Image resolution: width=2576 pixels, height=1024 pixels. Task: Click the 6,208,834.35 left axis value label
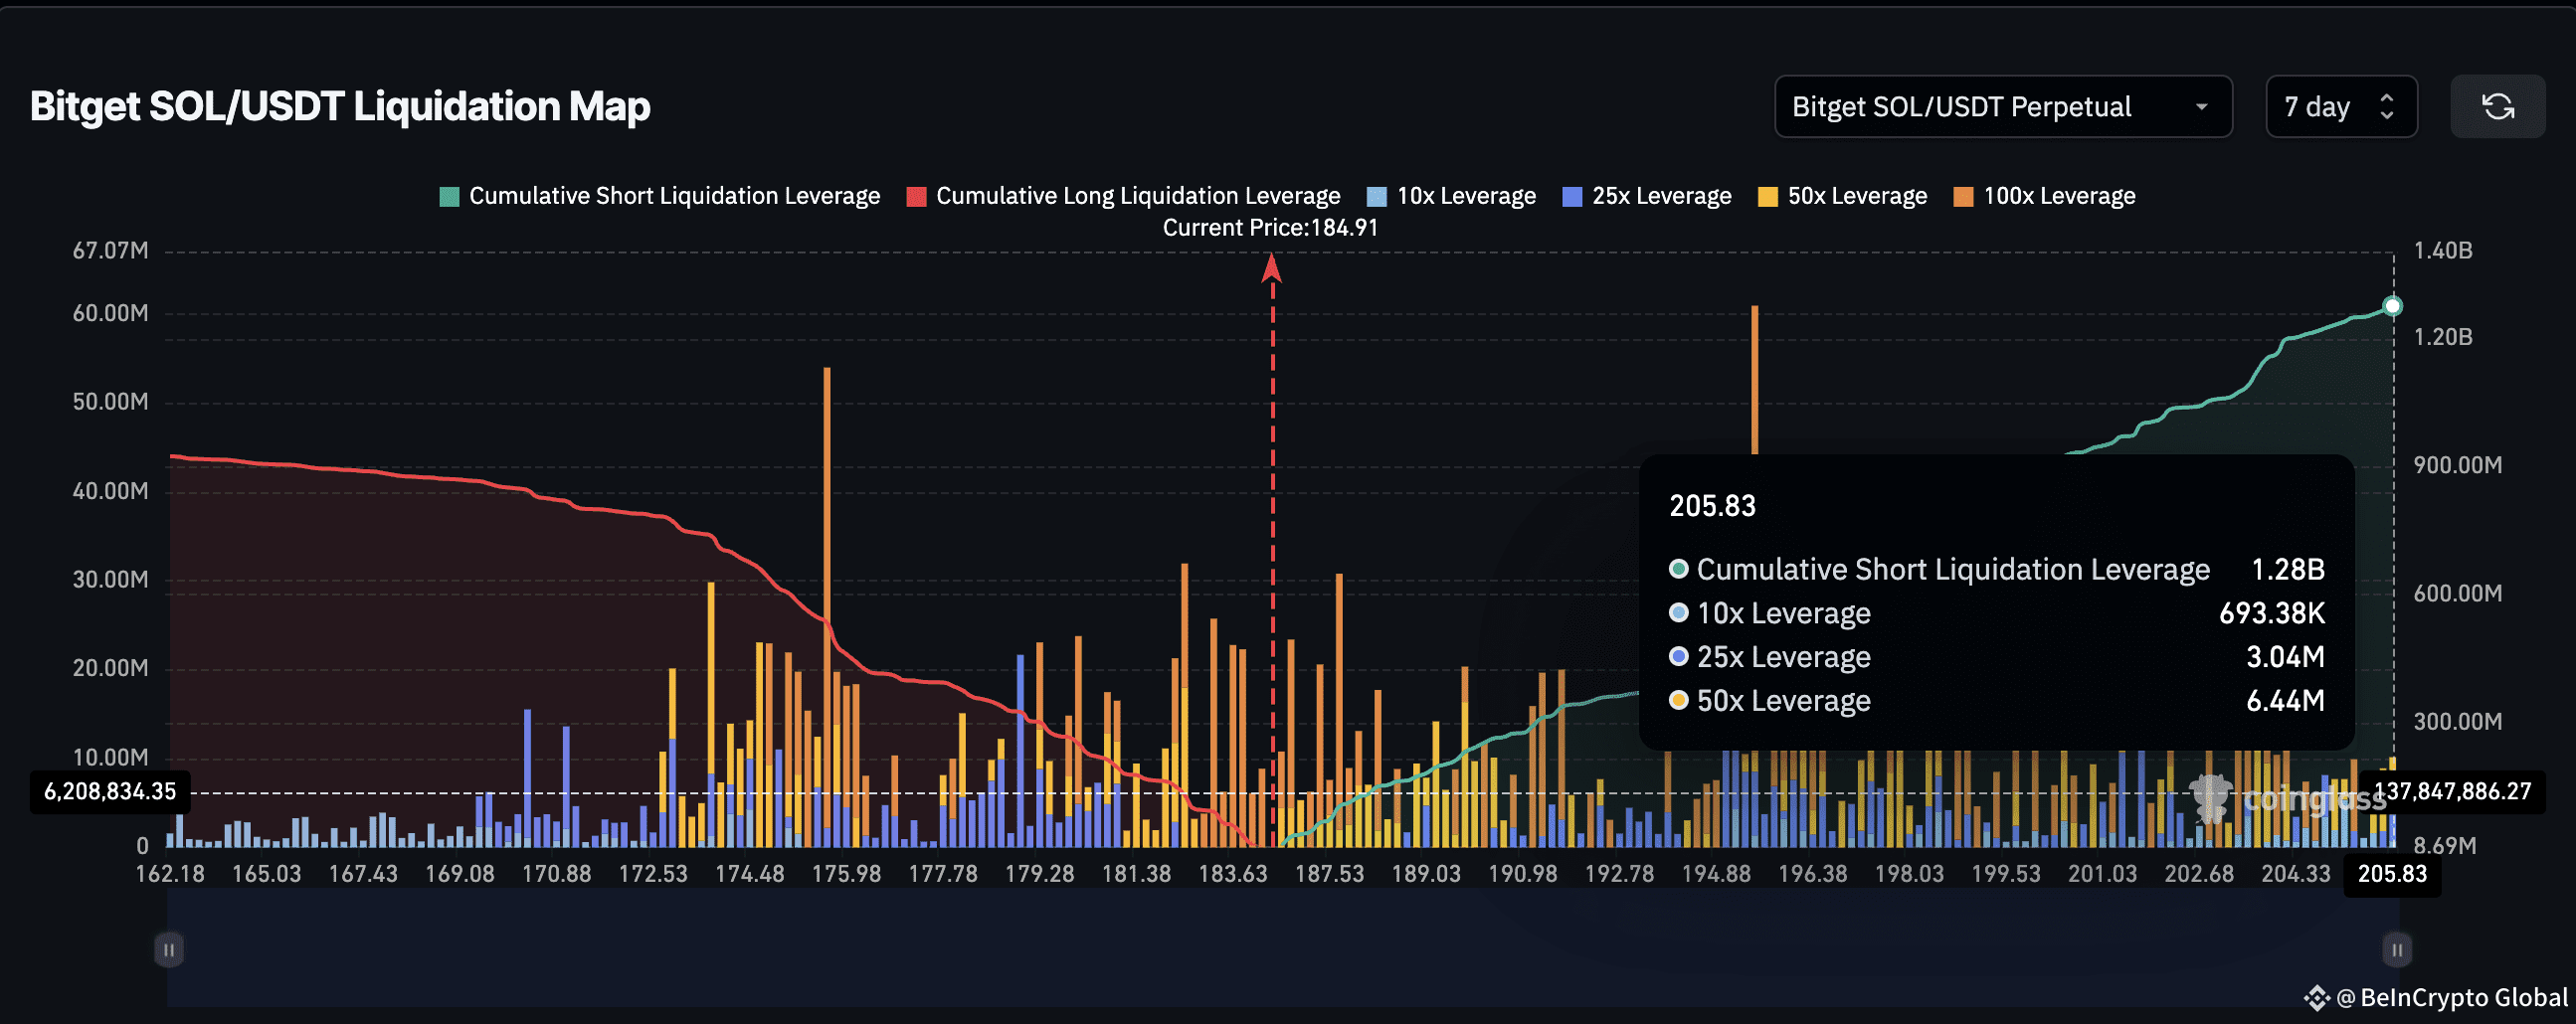(110, 792)
